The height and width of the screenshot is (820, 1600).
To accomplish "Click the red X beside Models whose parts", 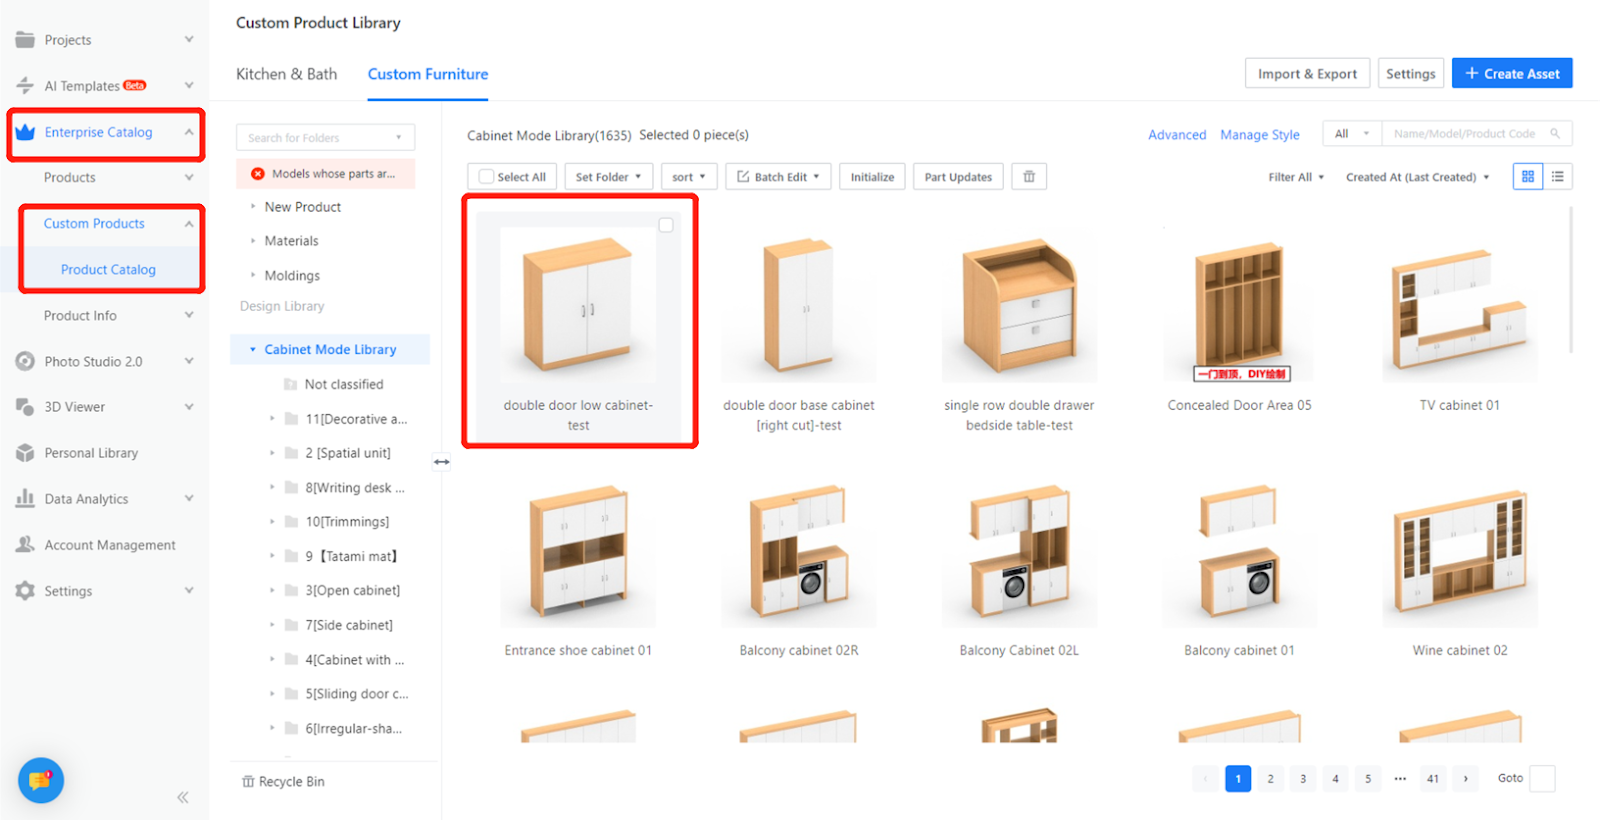I will coord(258,174).
